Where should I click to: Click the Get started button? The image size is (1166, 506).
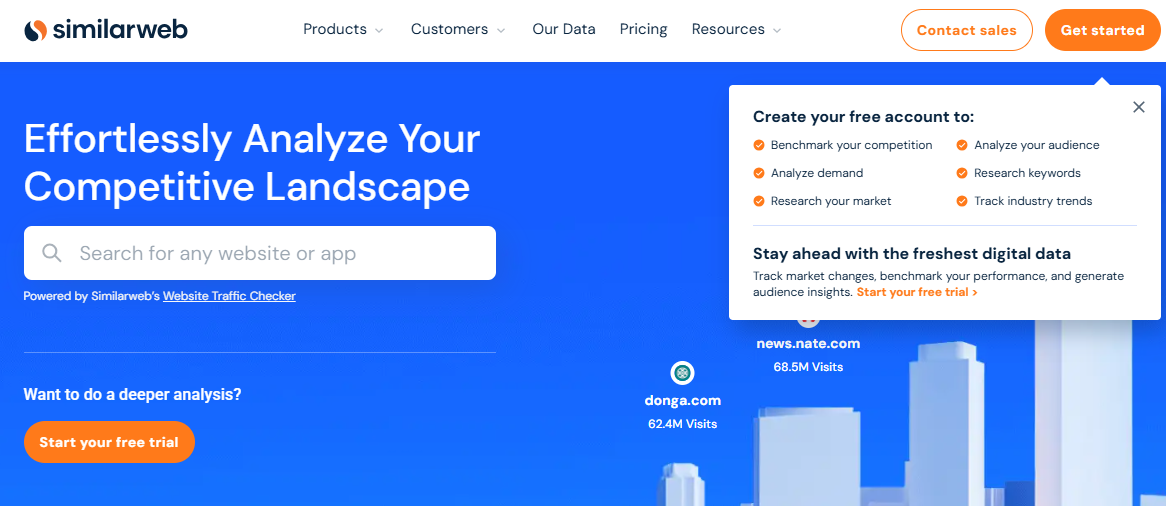pyautogui.click(x=1102, y=30)
